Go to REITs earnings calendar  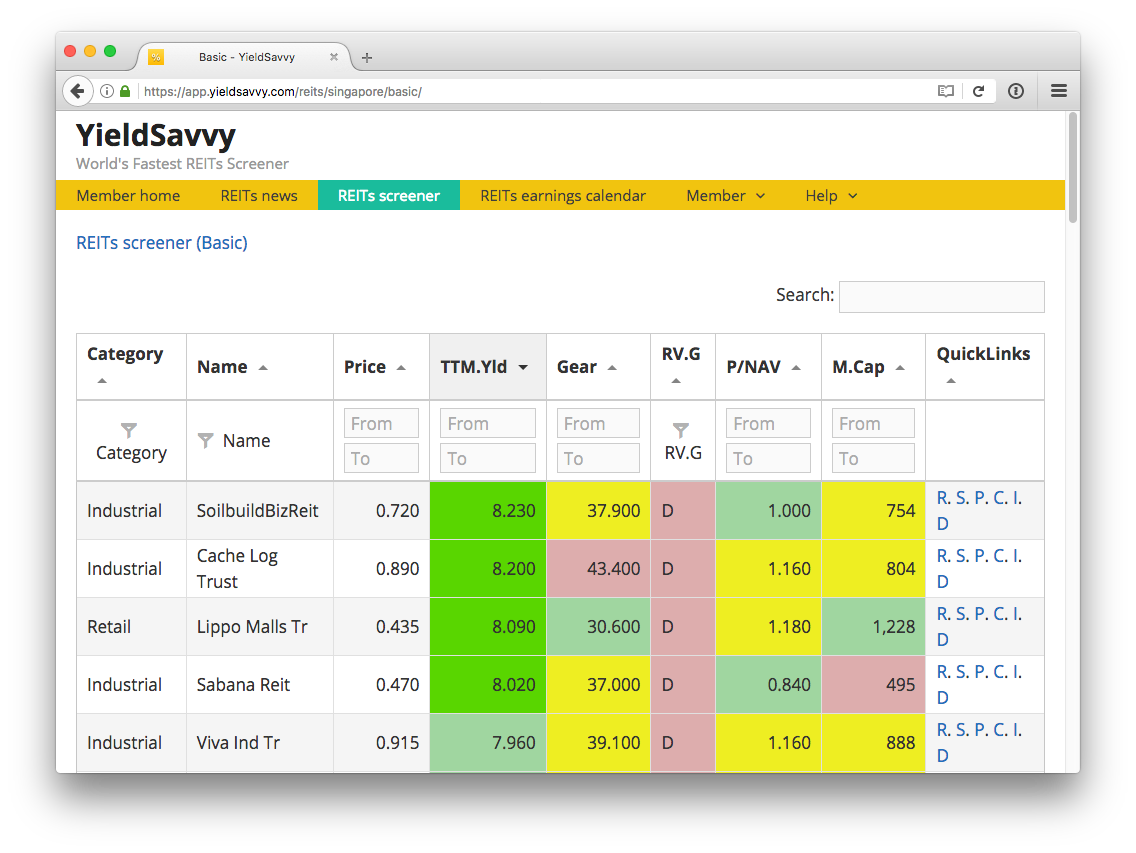(x=563, y=196)
